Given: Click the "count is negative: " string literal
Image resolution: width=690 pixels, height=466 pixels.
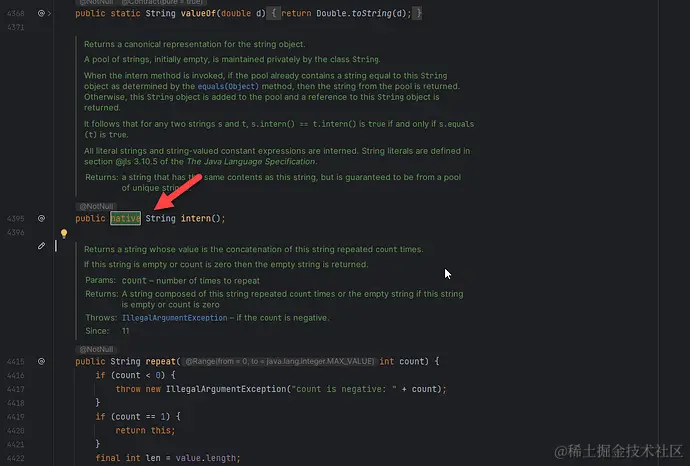Looking at the screenshot, I should click(344, 389).
